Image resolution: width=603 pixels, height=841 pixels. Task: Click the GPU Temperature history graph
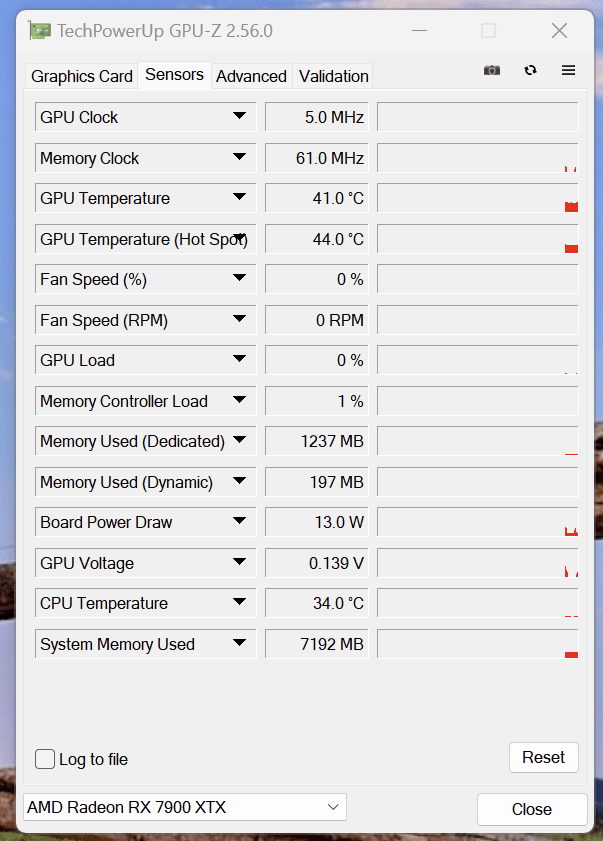tap(478, 198)
